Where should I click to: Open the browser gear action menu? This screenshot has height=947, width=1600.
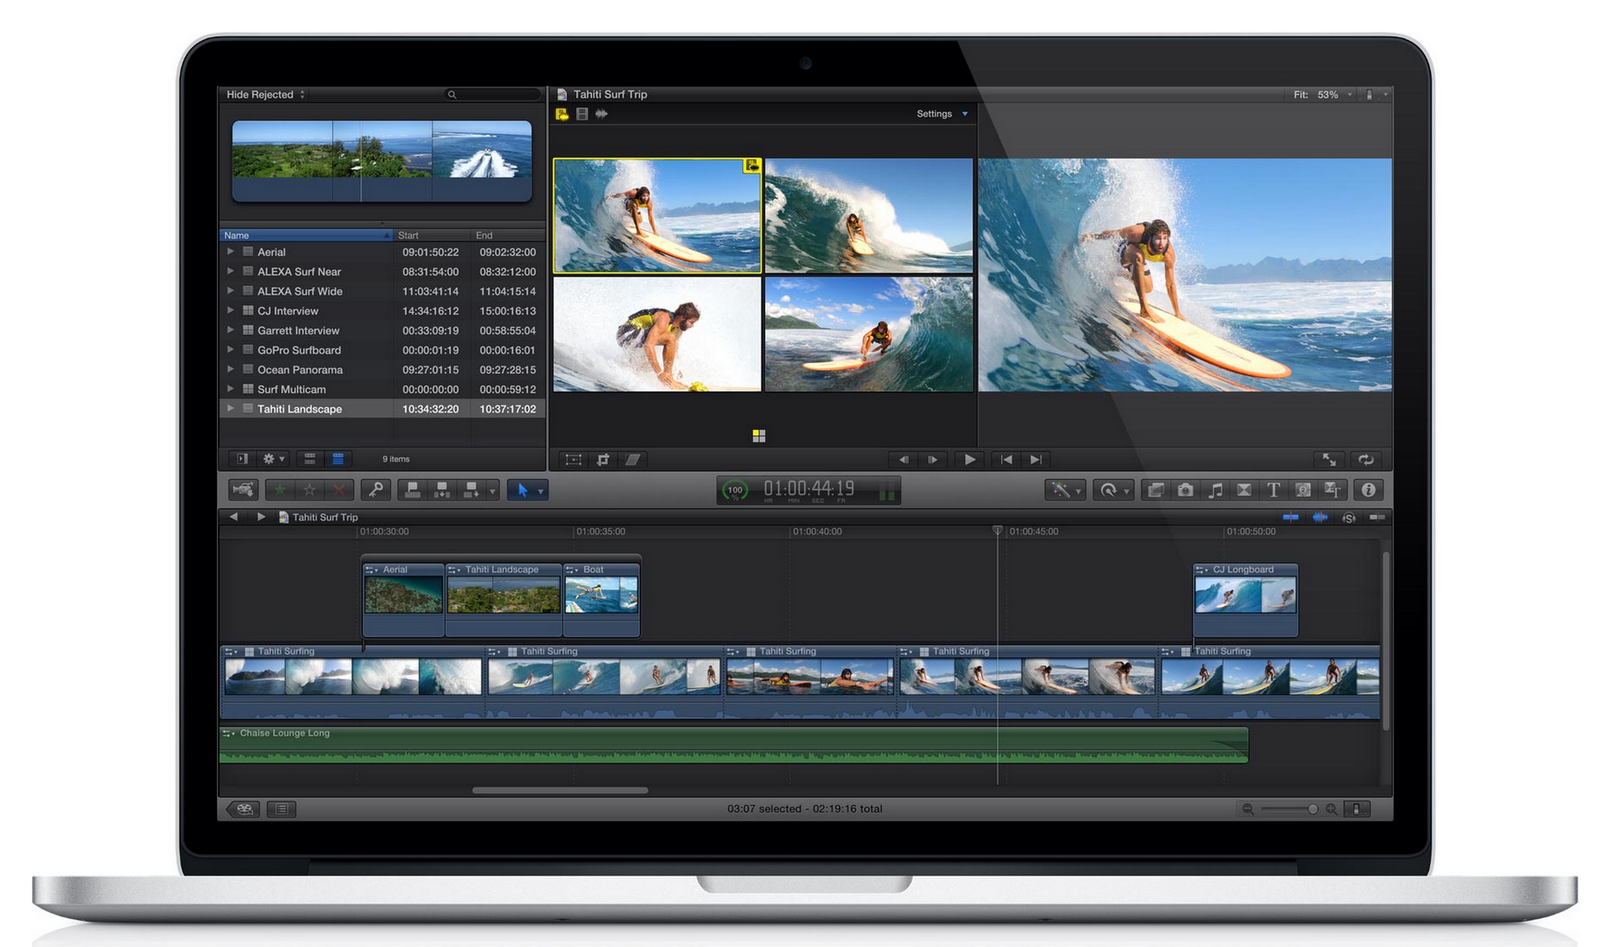pos(273,459)
